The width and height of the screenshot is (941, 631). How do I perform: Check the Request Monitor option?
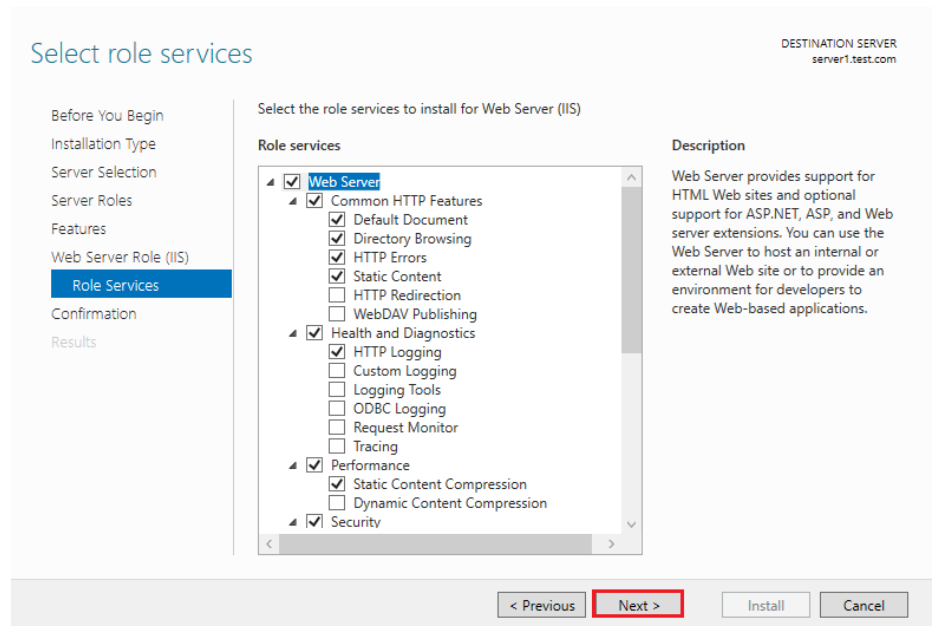point(337,428)
